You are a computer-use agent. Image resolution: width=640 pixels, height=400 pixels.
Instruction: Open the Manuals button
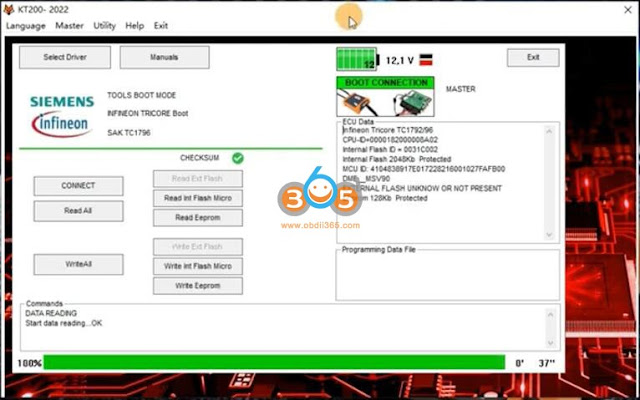(x=164, y=57)
